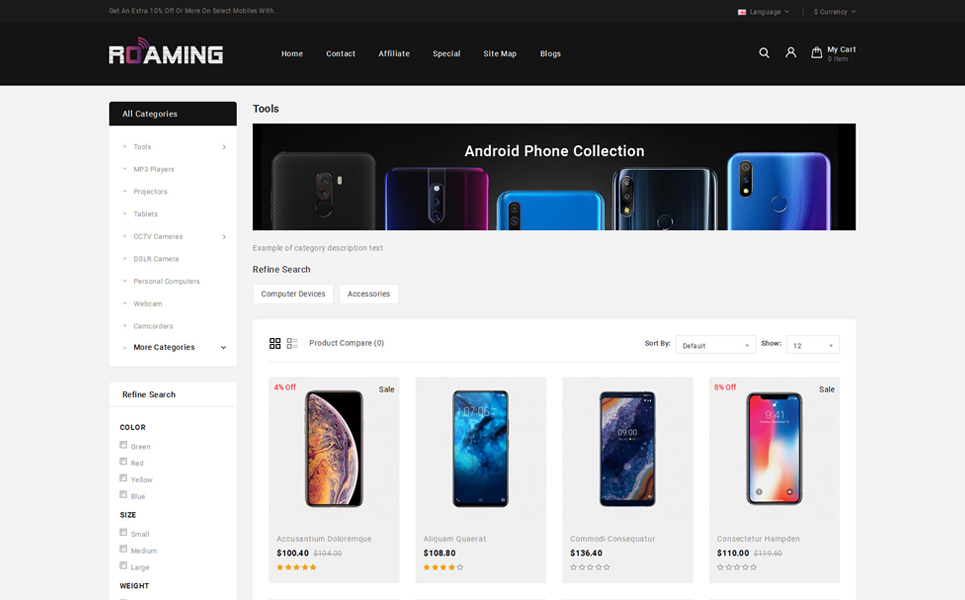Open the My Cart bag icon
The image size is (965, 600).
point(816,53)
